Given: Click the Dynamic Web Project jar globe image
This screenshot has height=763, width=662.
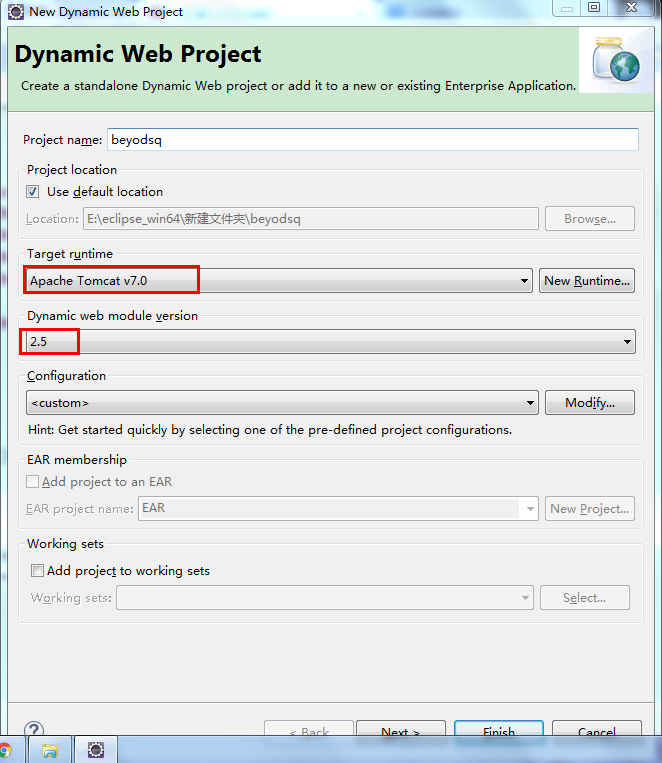Looking at the screenshot, I should (x=616, y=60).
